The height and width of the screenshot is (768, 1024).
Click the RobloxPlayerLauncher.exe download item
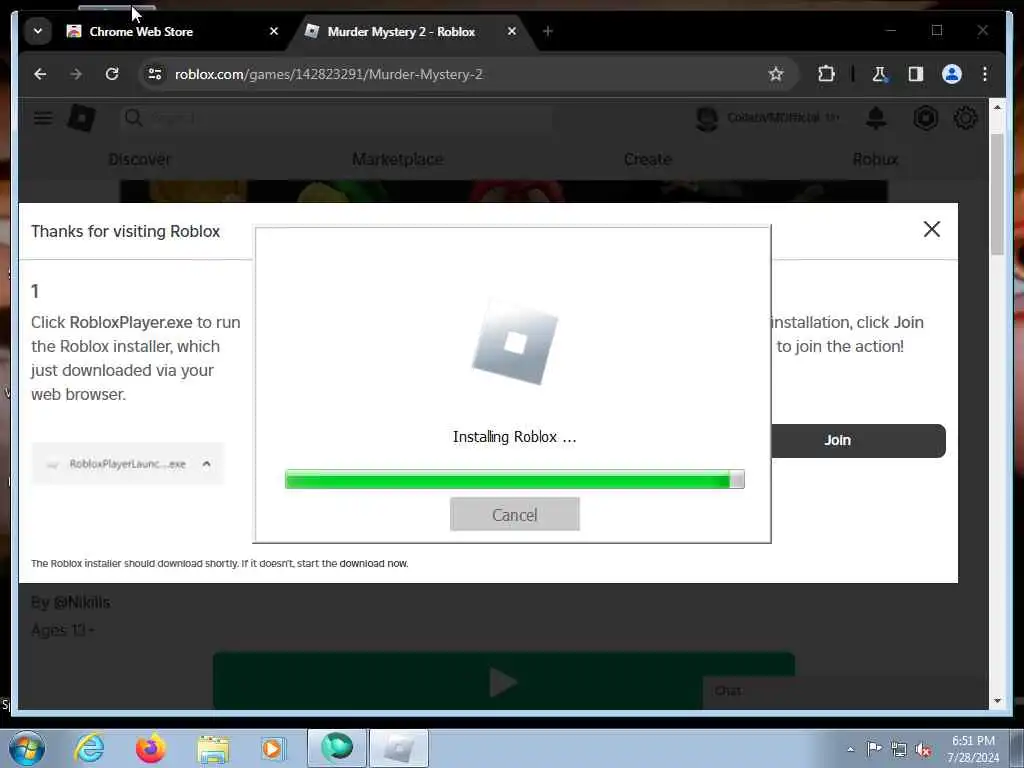tap(128, 464)
